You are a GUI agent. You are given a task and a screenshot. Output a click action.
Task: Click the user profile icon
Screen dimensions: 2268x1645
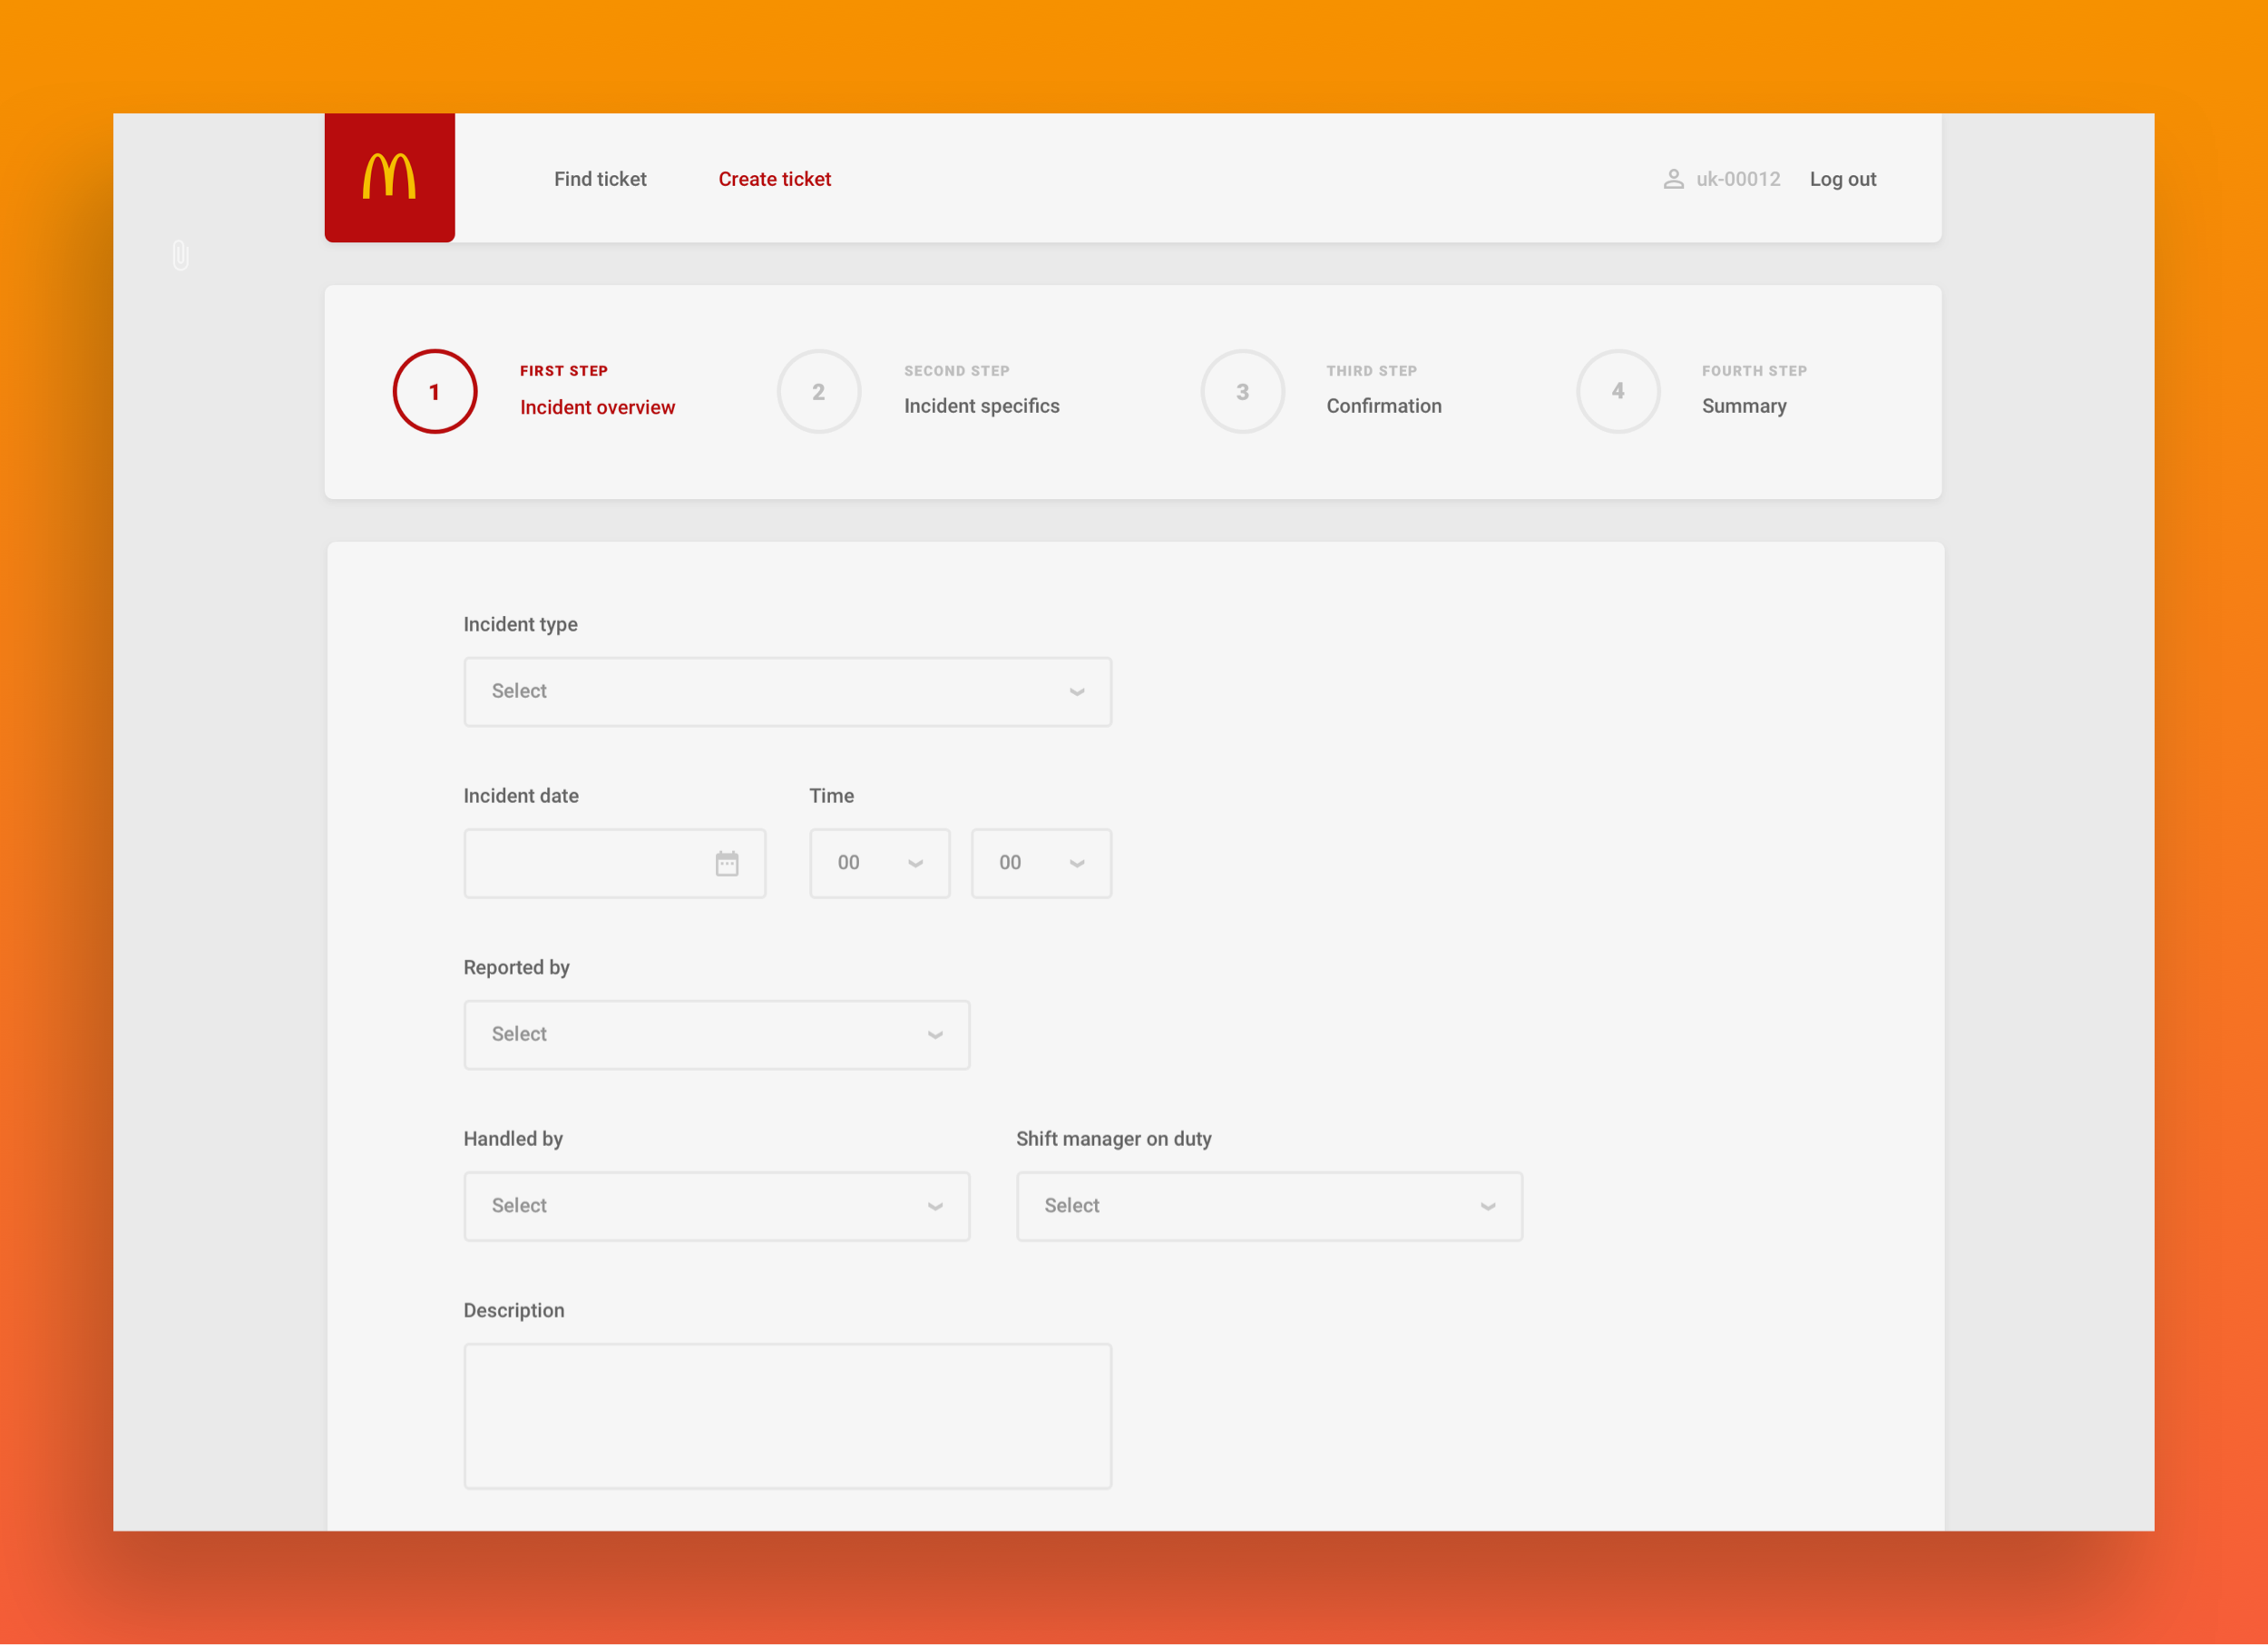pyautogui.click(x=1673, y=179)
